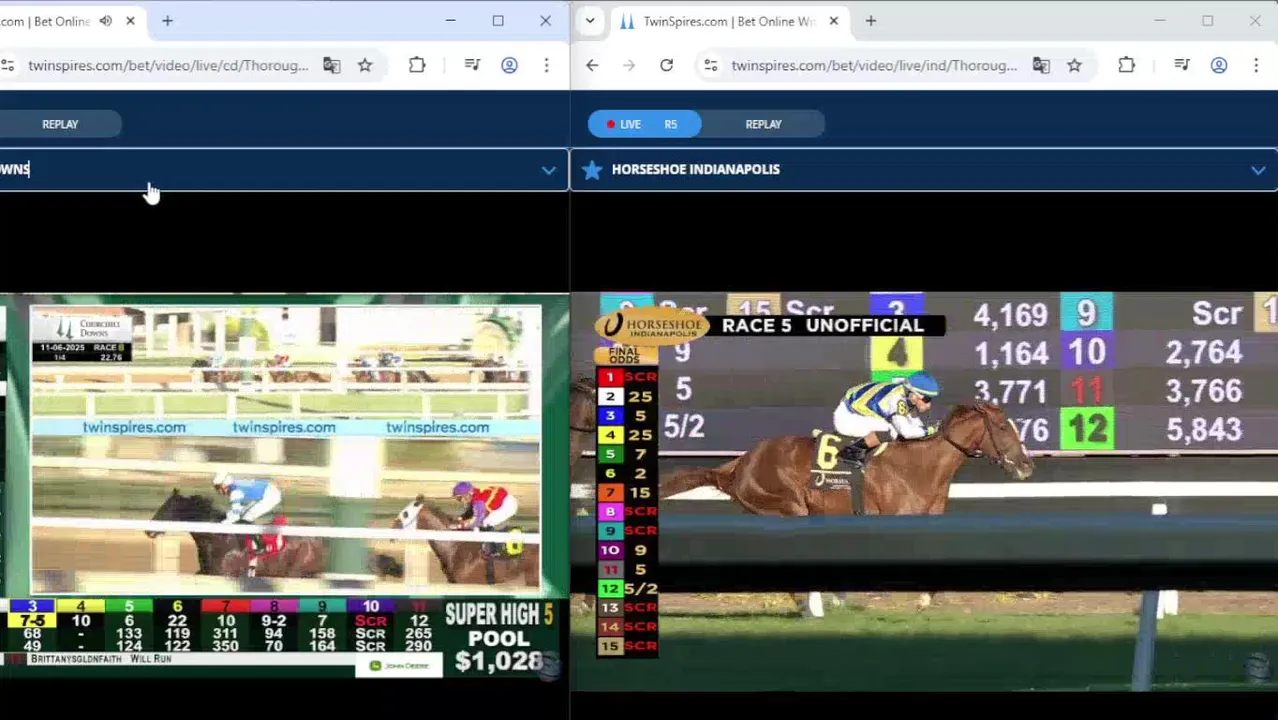Click the Horseshoe Indianapolis race video
The image size is (1278, 720).
click(924, 490)
